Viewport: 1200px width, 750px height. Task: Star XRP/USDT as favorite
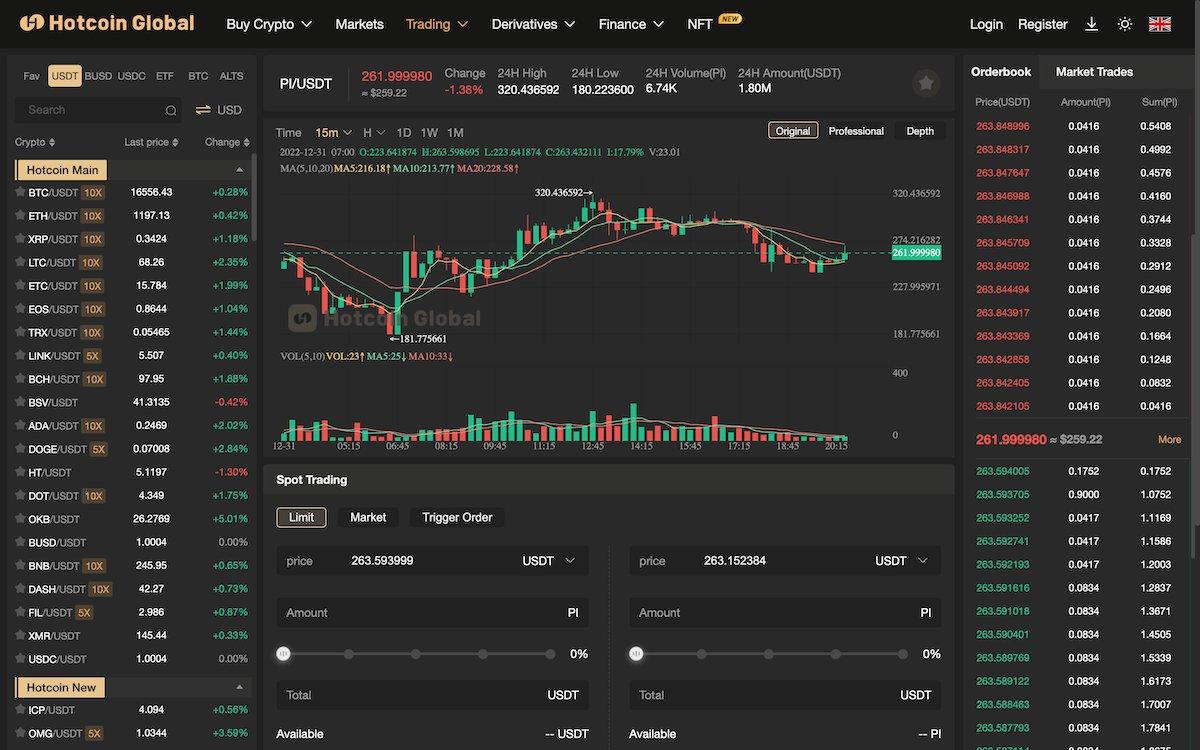19,239
